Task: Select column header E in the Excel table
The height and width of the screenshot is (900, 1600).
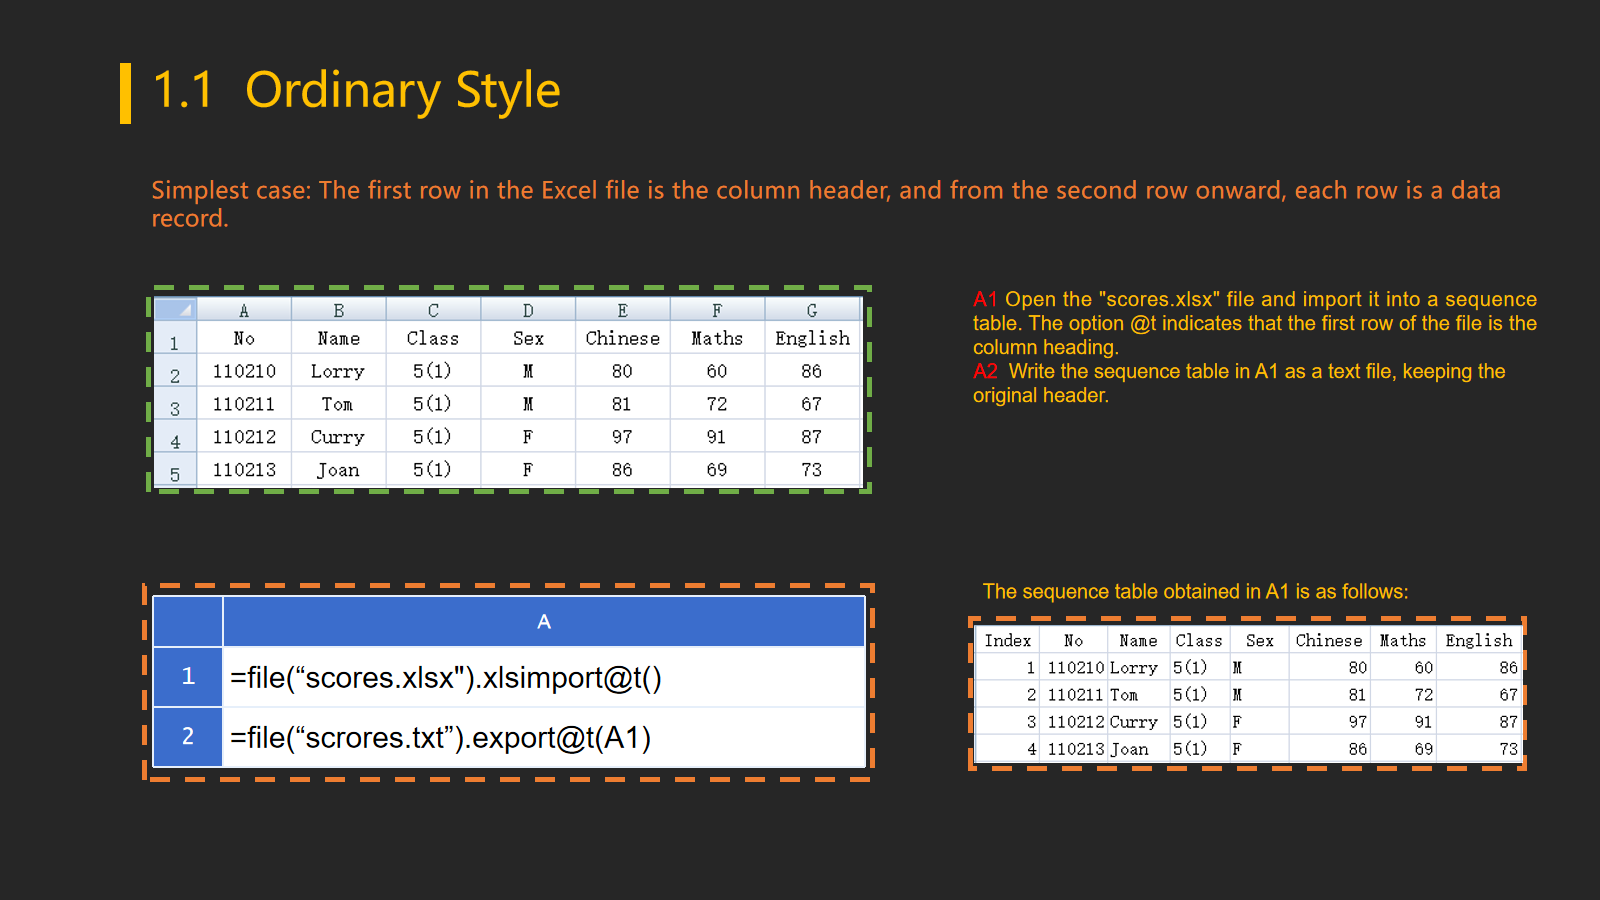Action: tap(622, 310)
